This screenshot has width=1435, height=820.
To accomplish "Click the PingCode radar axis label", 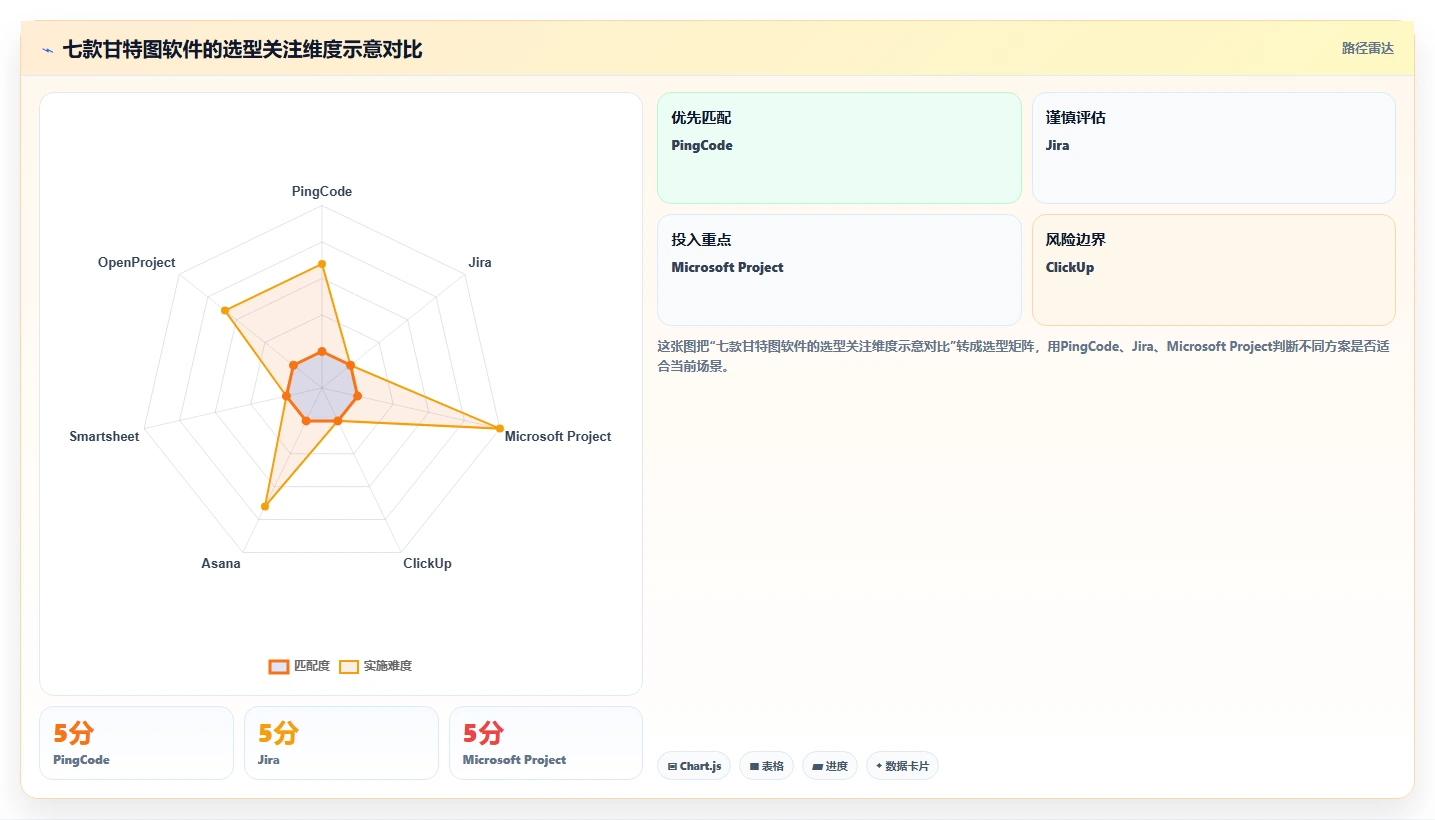I will coord(322,191).
